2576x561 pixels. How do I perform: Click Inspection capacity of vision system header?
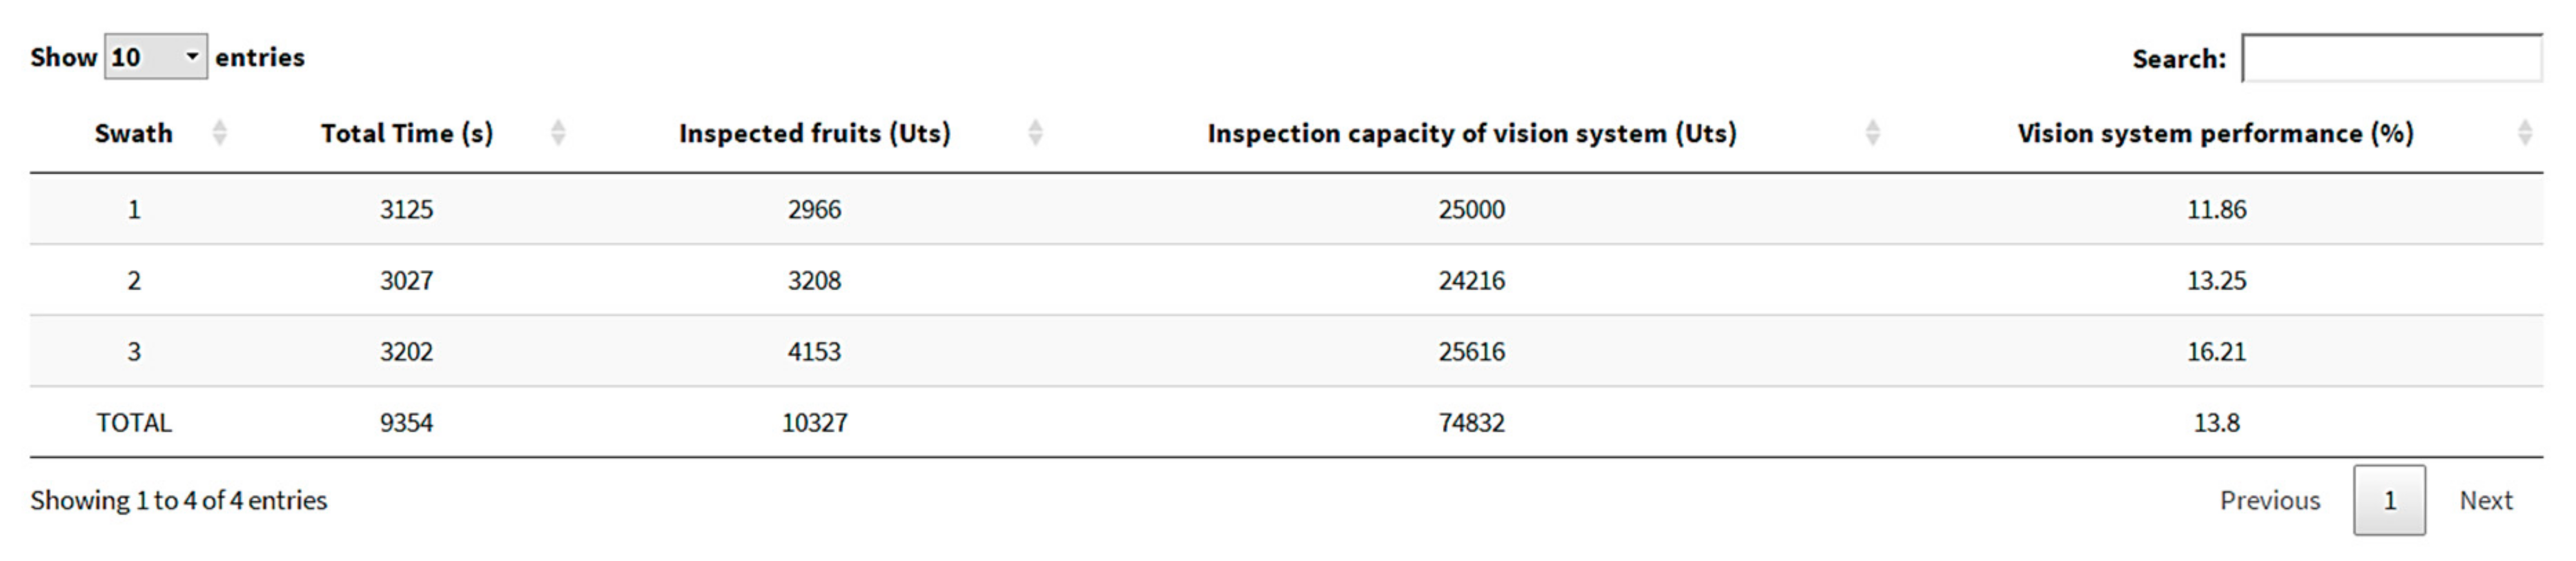pos(1471,133)
